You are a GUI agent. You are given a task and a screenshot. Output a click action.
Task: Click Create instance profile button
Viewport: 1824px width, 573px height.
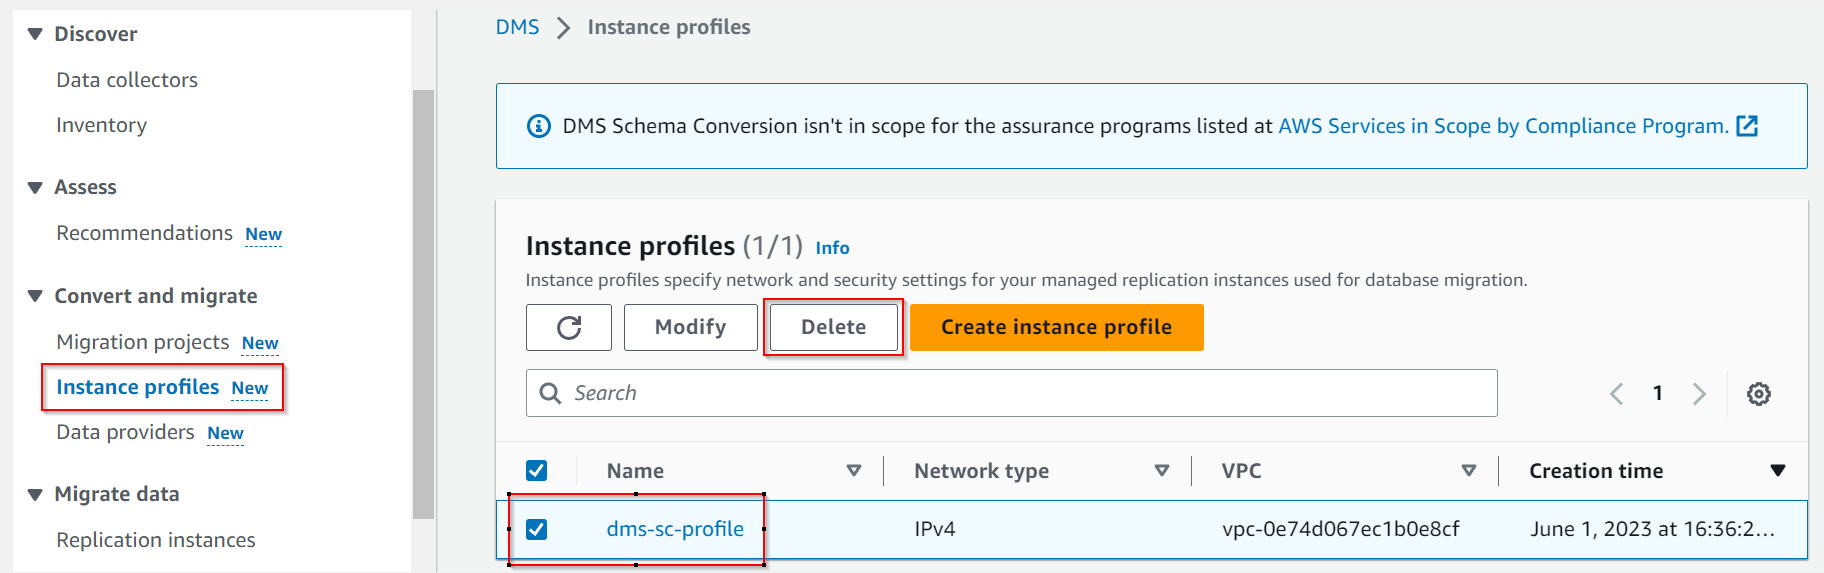[x=1056, y=328]
